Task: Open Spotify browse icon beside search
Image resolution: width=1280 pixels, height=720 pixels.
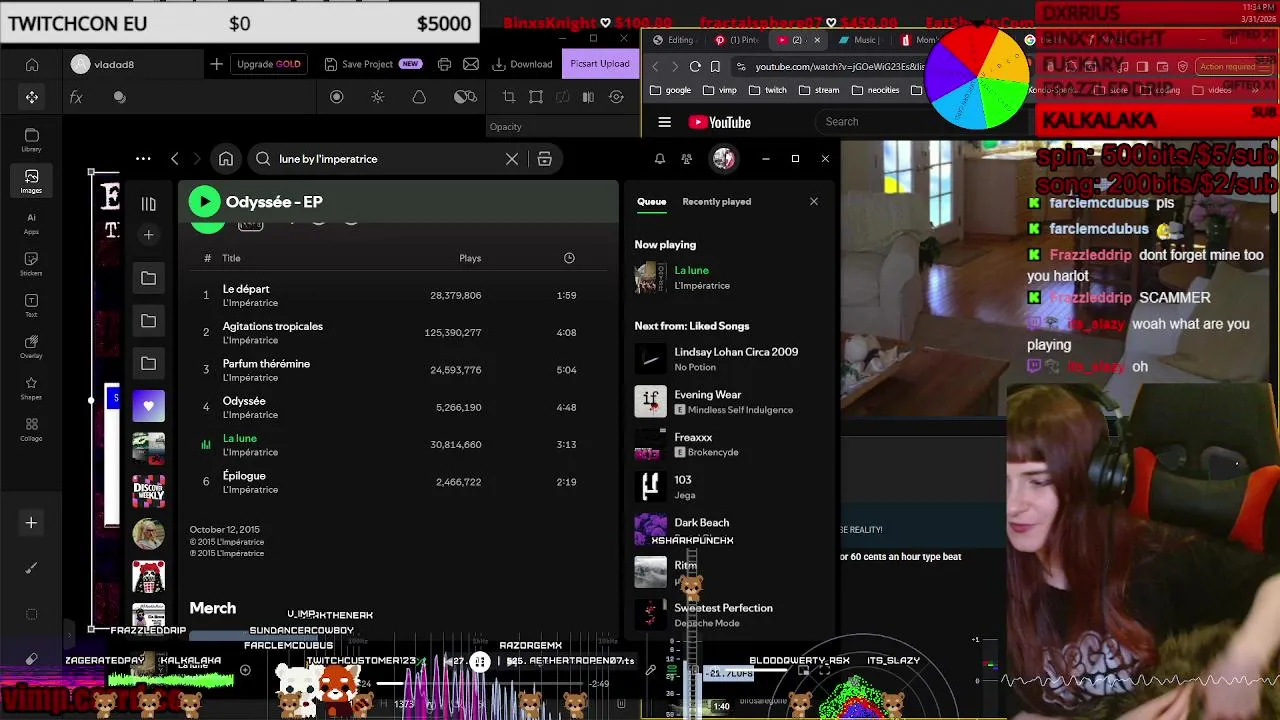Action: (545, 159)
